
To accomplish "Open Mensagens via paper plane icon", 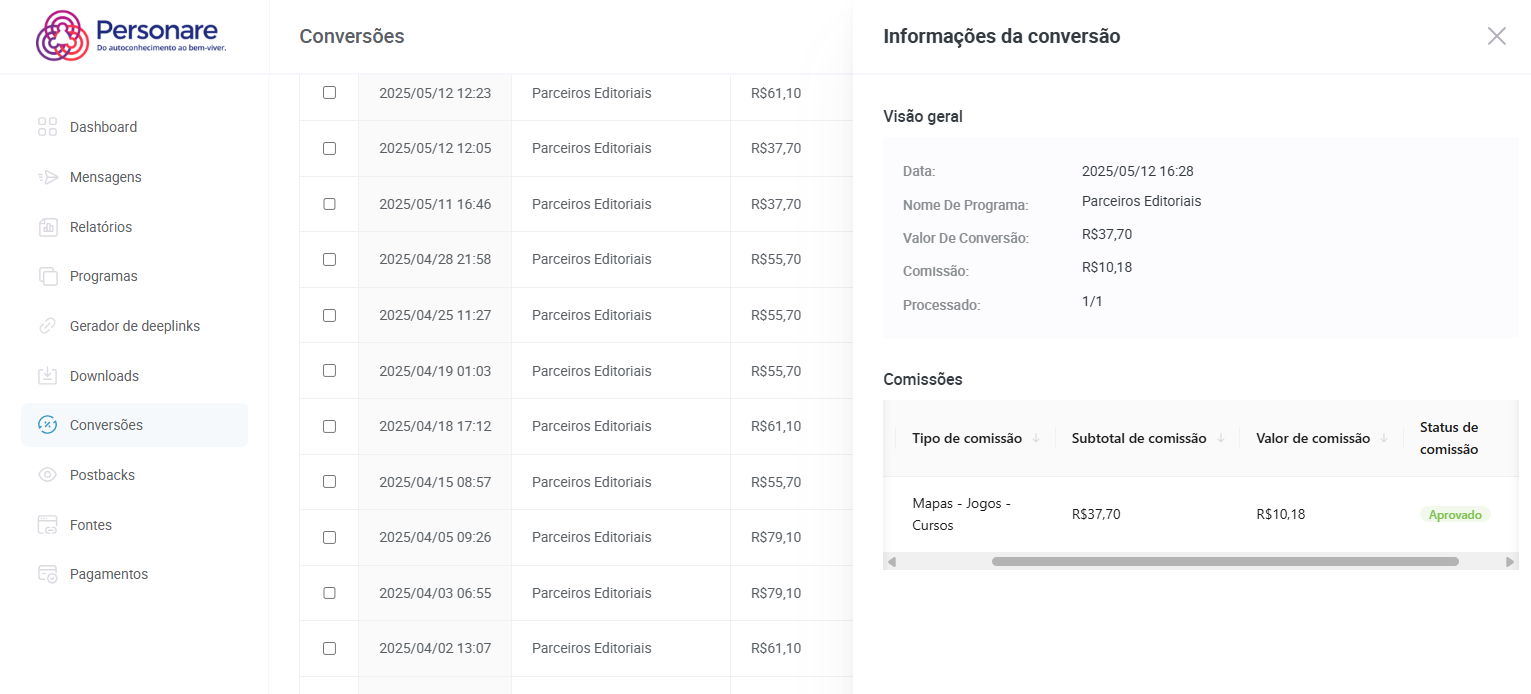I will (47, 177).
